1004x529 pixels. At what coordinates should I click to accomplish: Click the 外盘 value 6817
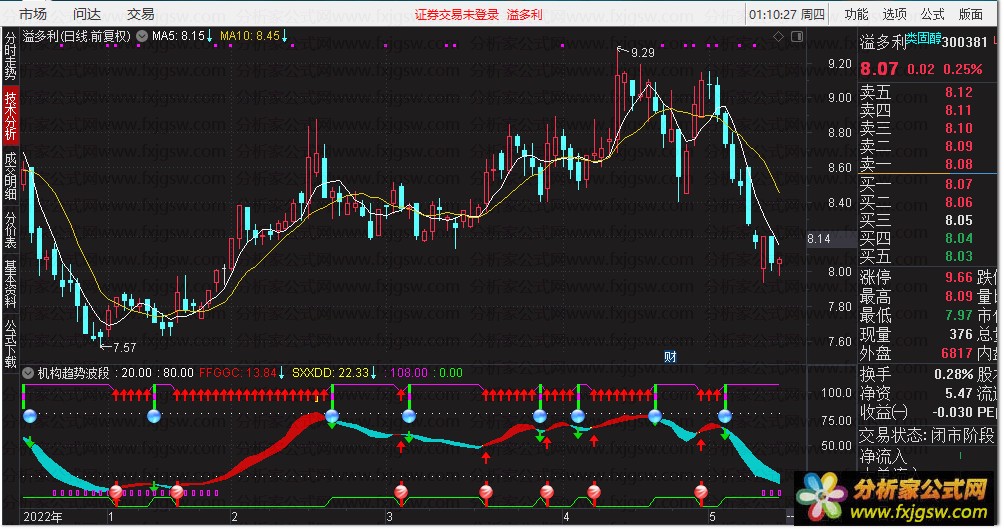pyautogui.click(x=957, y=353)
